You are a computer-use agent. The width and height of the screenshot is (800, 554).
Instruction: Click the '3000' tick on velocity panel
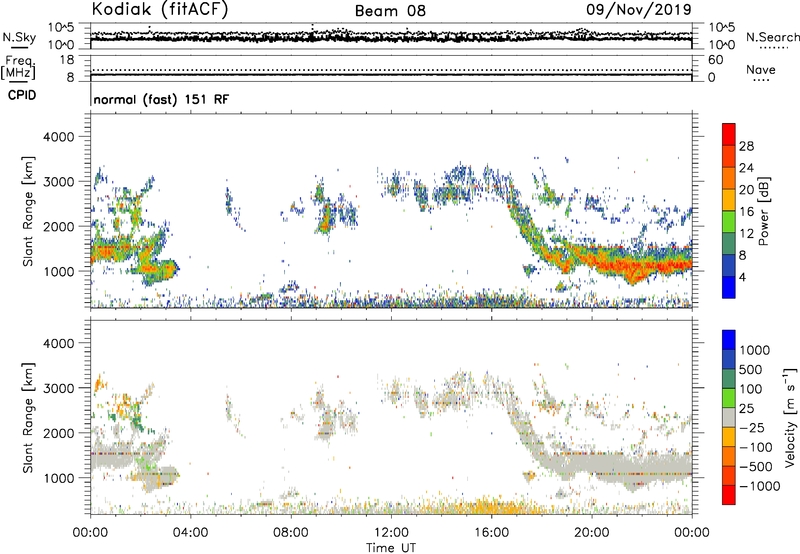(x=58, y=388)
